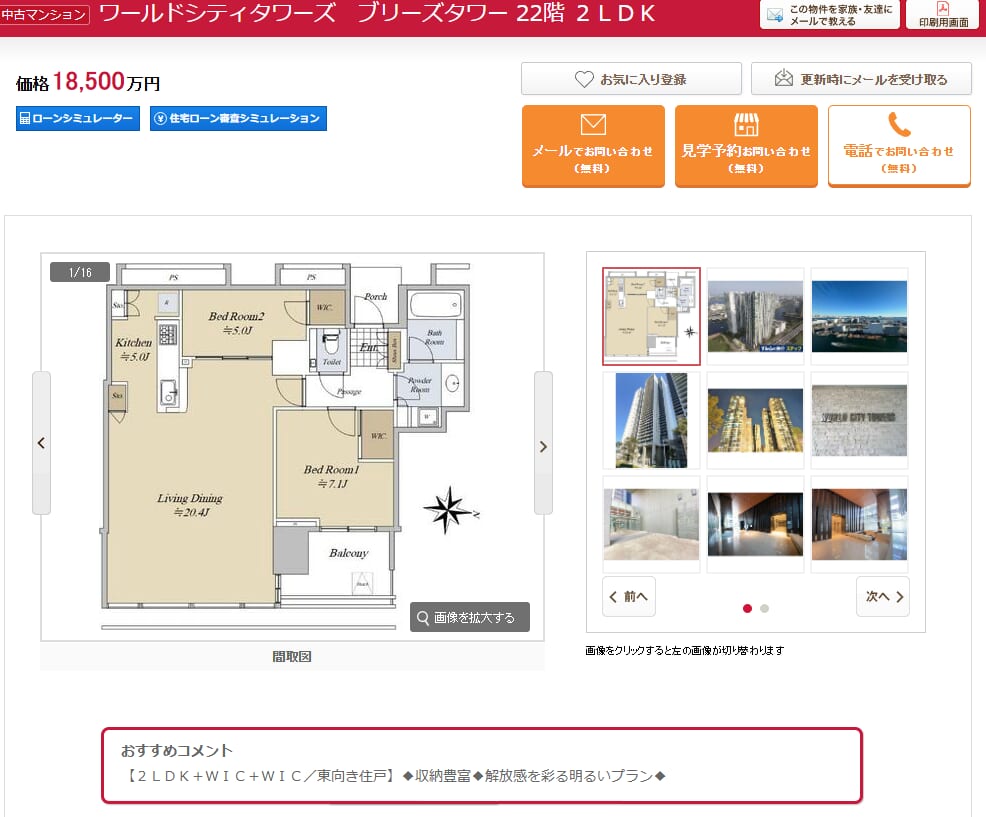This screenshot has width=986, height=817.
Task: Click the mail icon for update notifications
Action: [x=784, y=78]
